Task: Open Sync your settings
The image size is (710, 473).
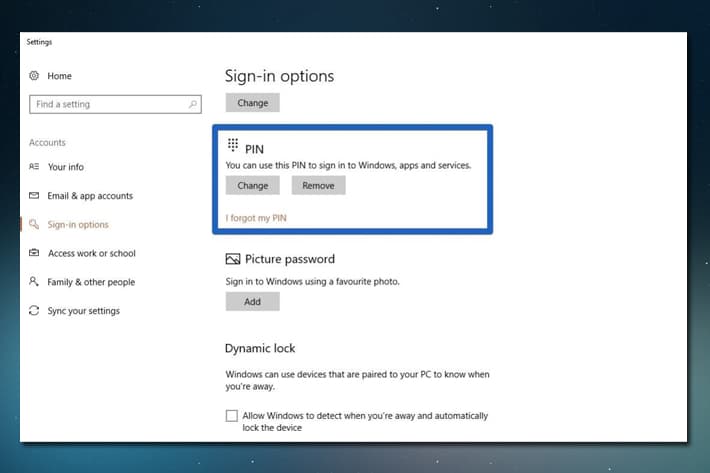Action: pyautogui.click(x=84, y=311)
